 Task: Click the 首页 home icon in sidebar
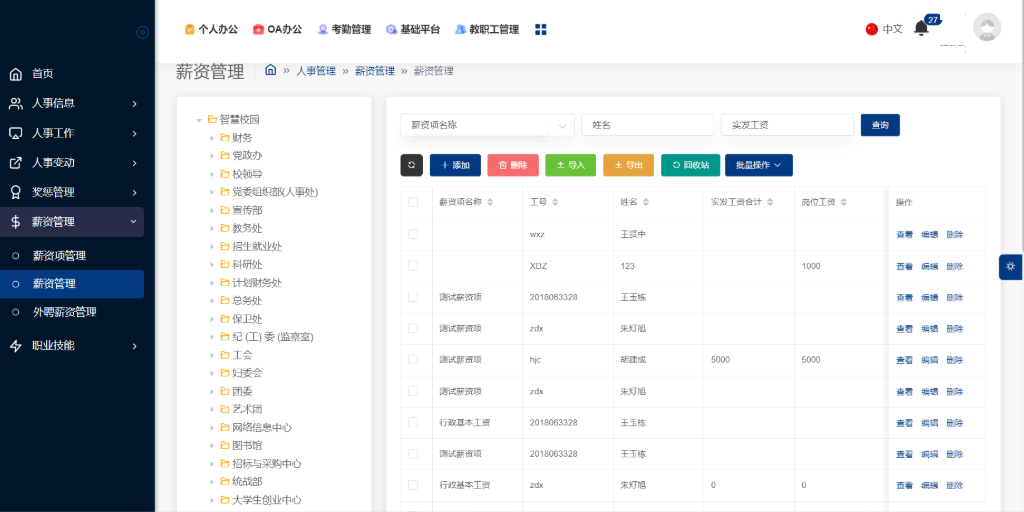pyautogui.click(x=16, y=74)
